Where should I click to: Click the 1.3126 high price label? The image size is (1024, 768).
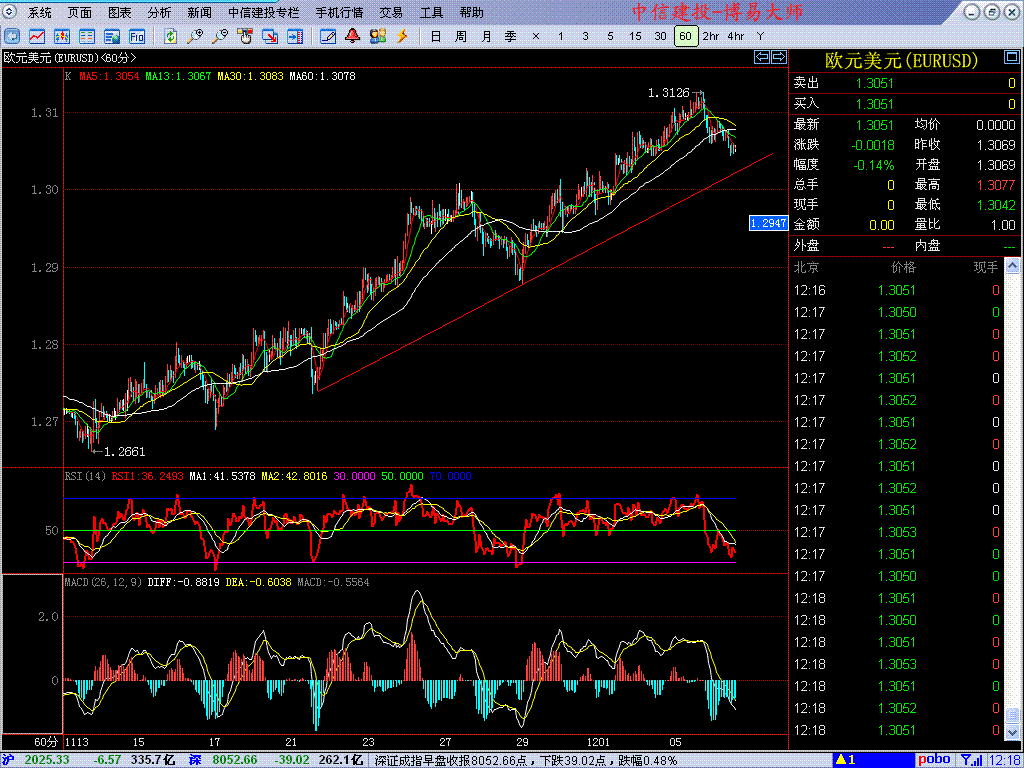669,93
